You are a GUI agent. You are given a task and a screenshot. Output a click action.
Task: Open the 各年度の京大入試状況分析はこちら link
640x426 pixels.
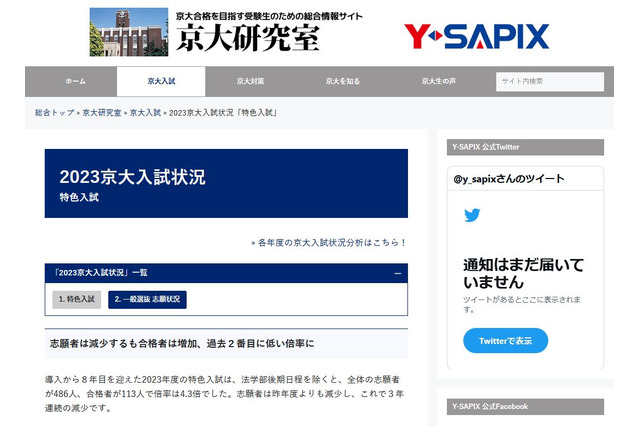331,243
